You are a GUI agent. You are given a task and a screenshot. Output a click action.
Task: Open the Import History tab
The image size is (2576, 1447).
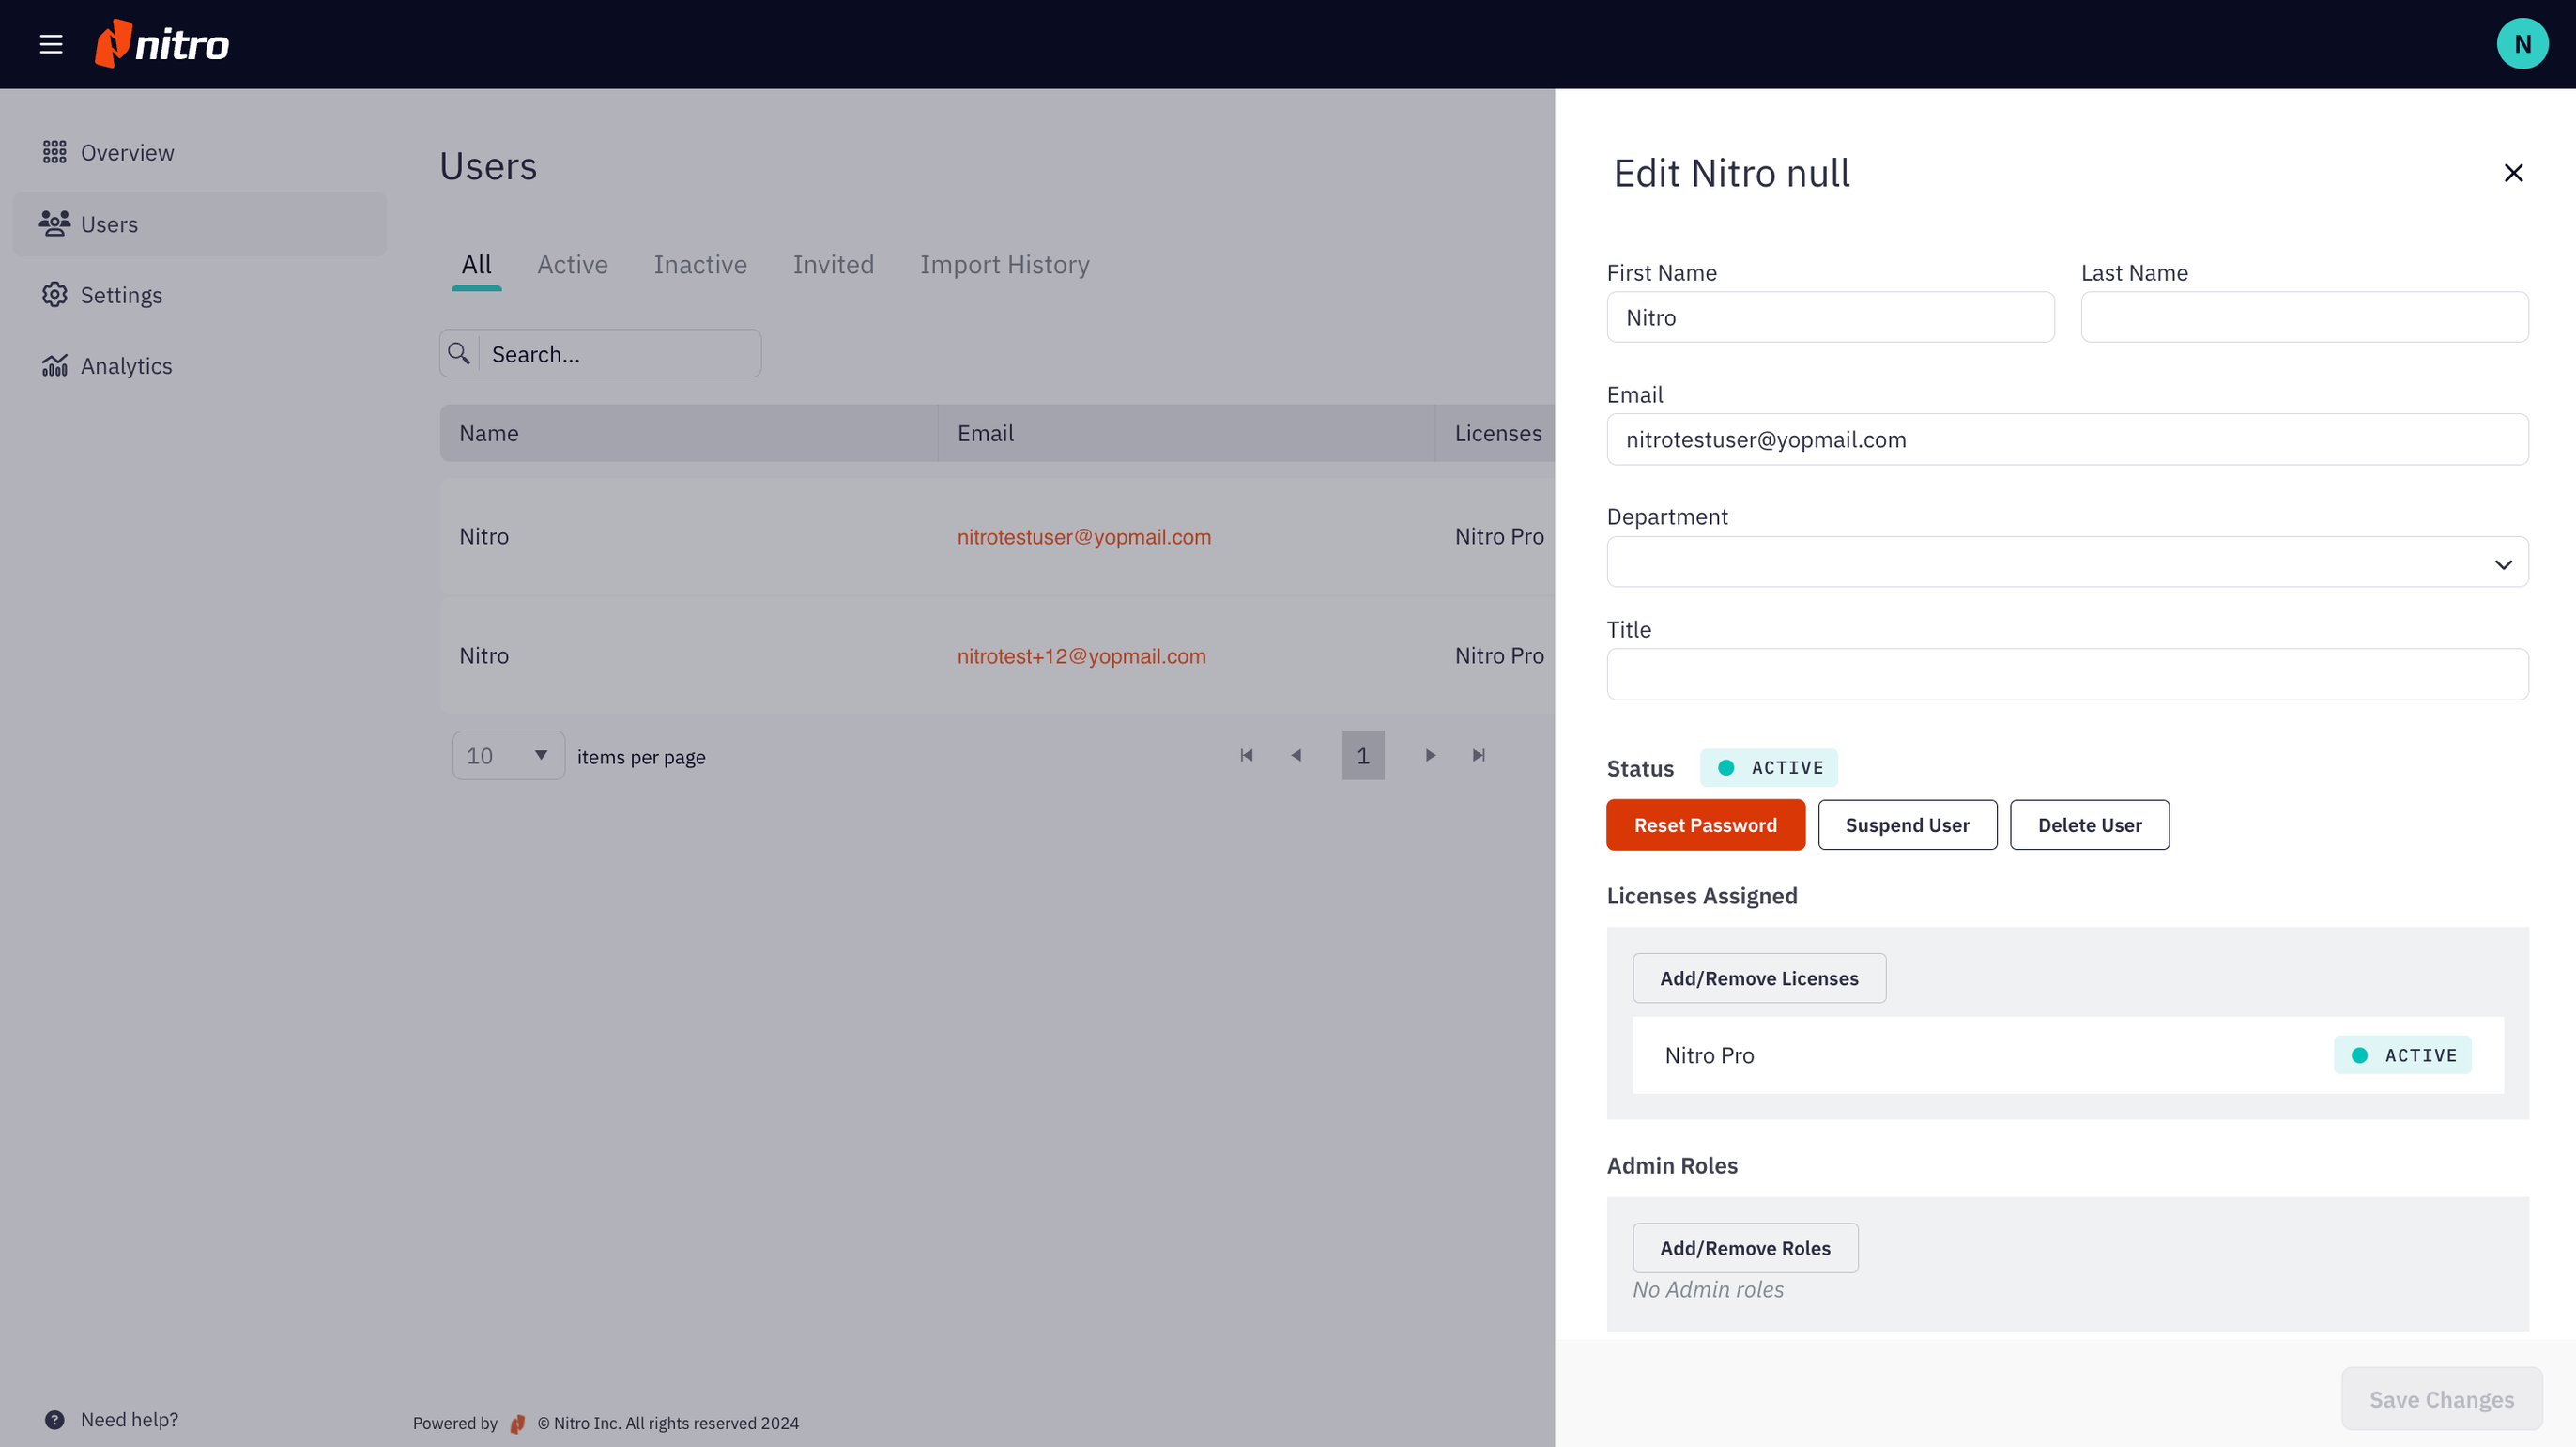tap(1004, 265)
